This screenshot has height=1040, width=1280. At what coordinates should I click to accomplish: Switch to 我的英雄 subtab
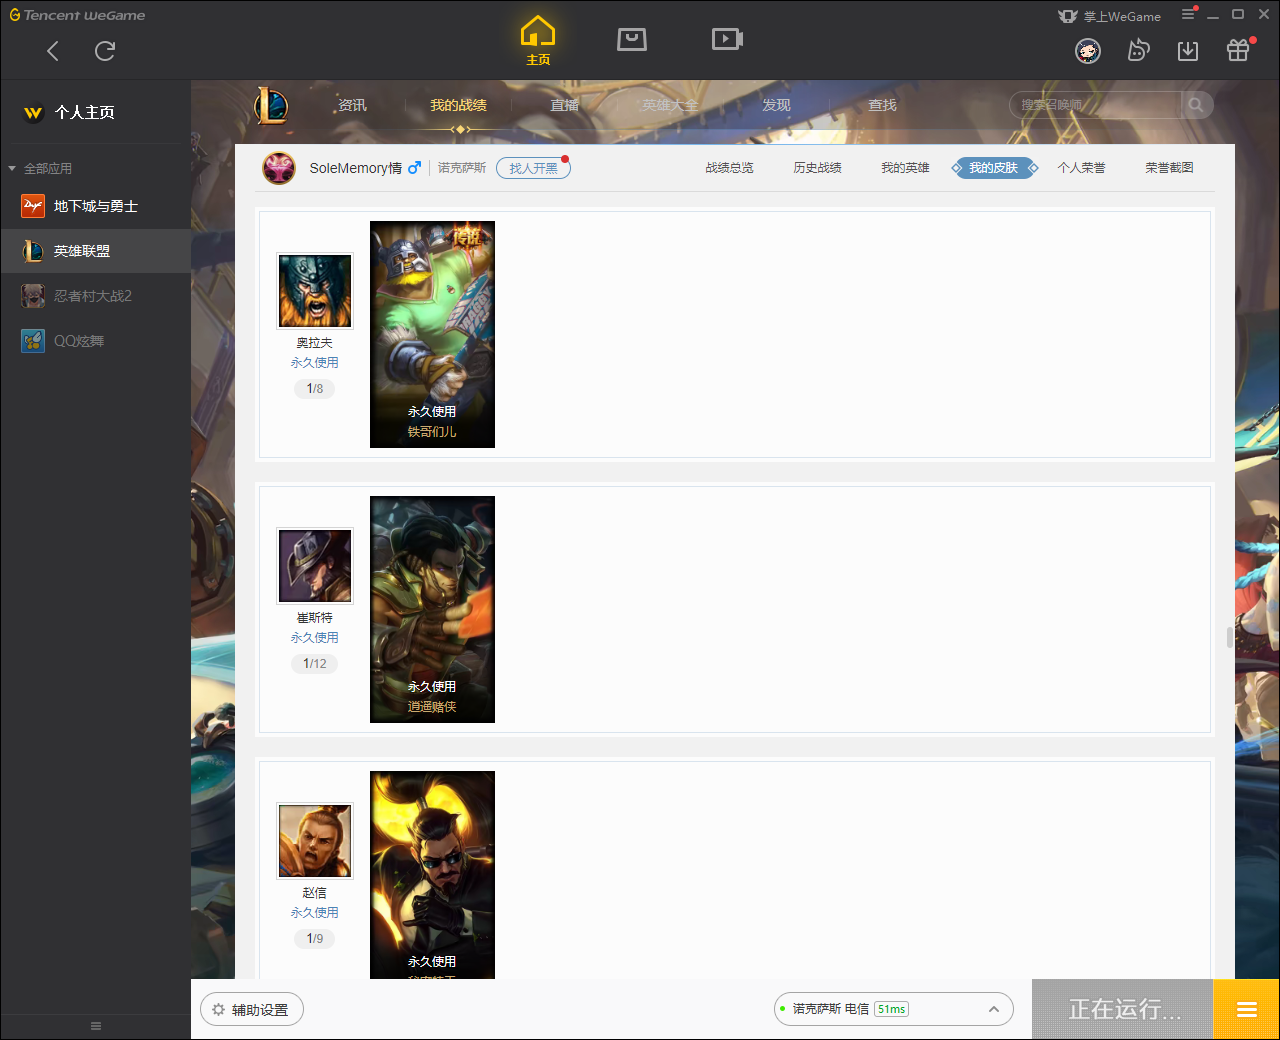[905, 168]
